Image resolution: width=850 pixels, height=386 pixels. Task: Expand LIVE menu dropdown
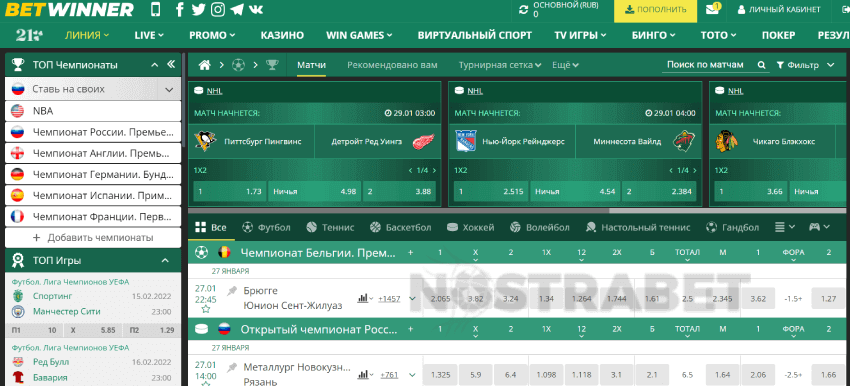[x=149, y=35]
